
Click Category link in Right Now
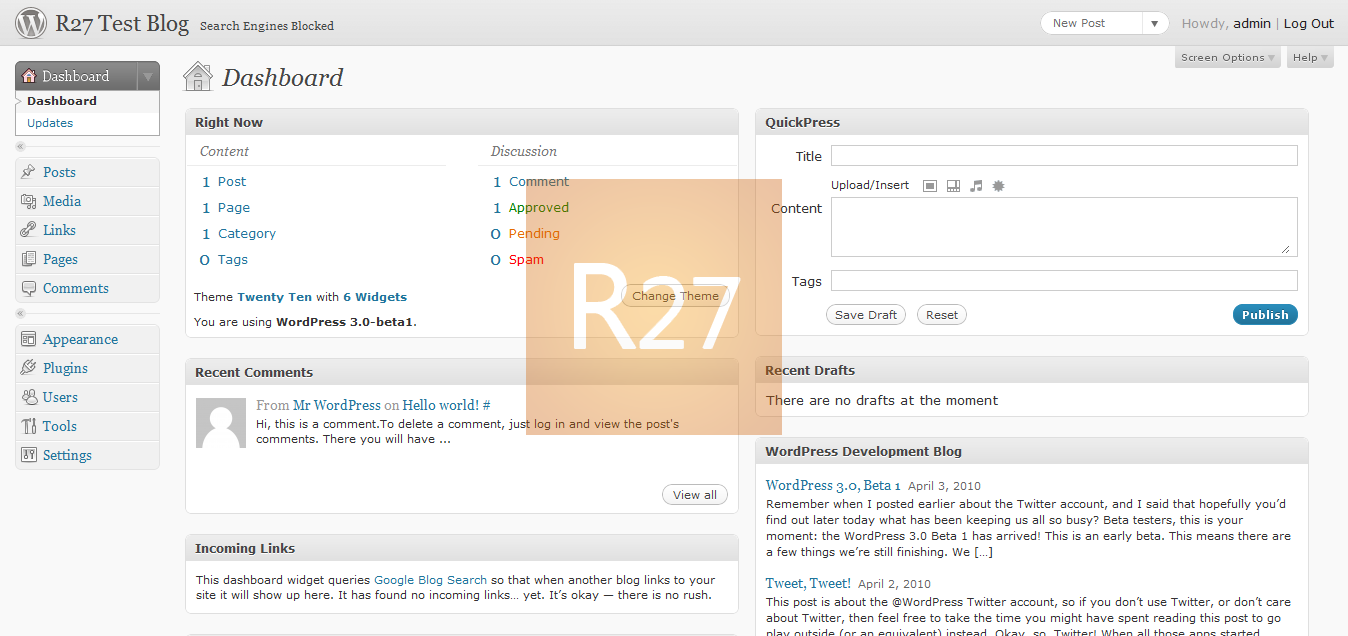(x=247, y=233)
